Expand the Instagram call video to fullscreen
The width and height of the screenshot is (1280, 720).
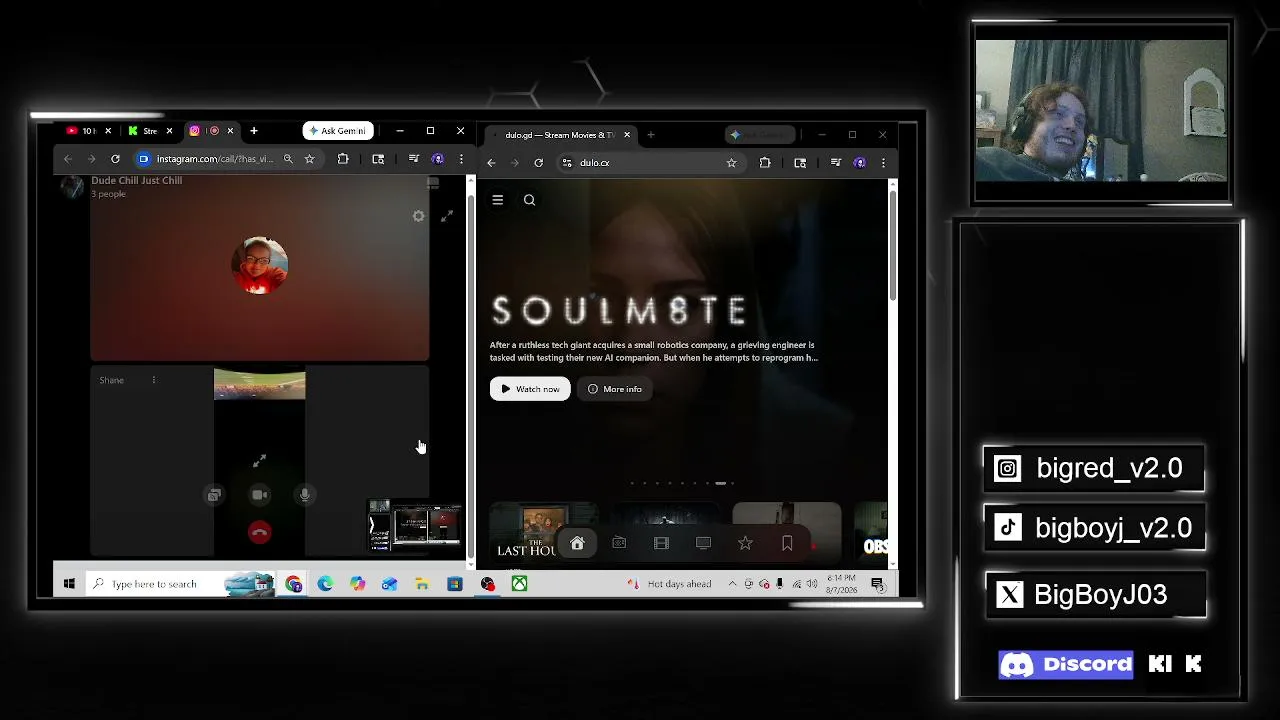pos(447,216)
